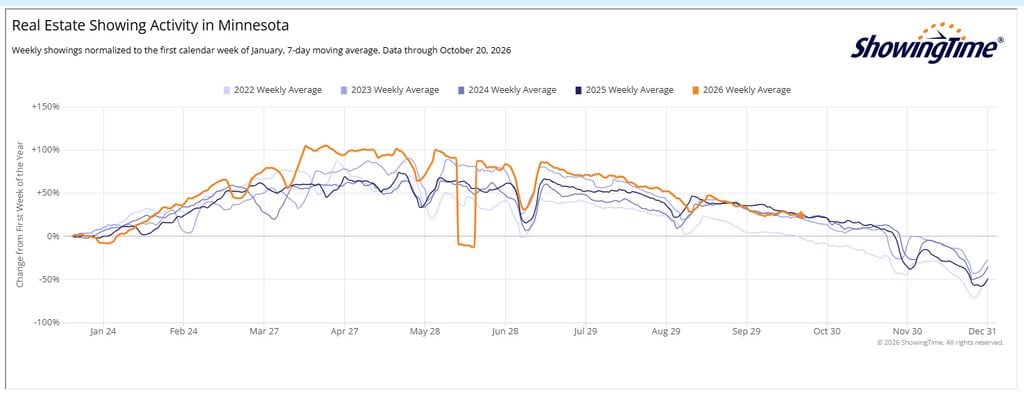Click the Feb 24 x-axis label

tap(184, 332)
